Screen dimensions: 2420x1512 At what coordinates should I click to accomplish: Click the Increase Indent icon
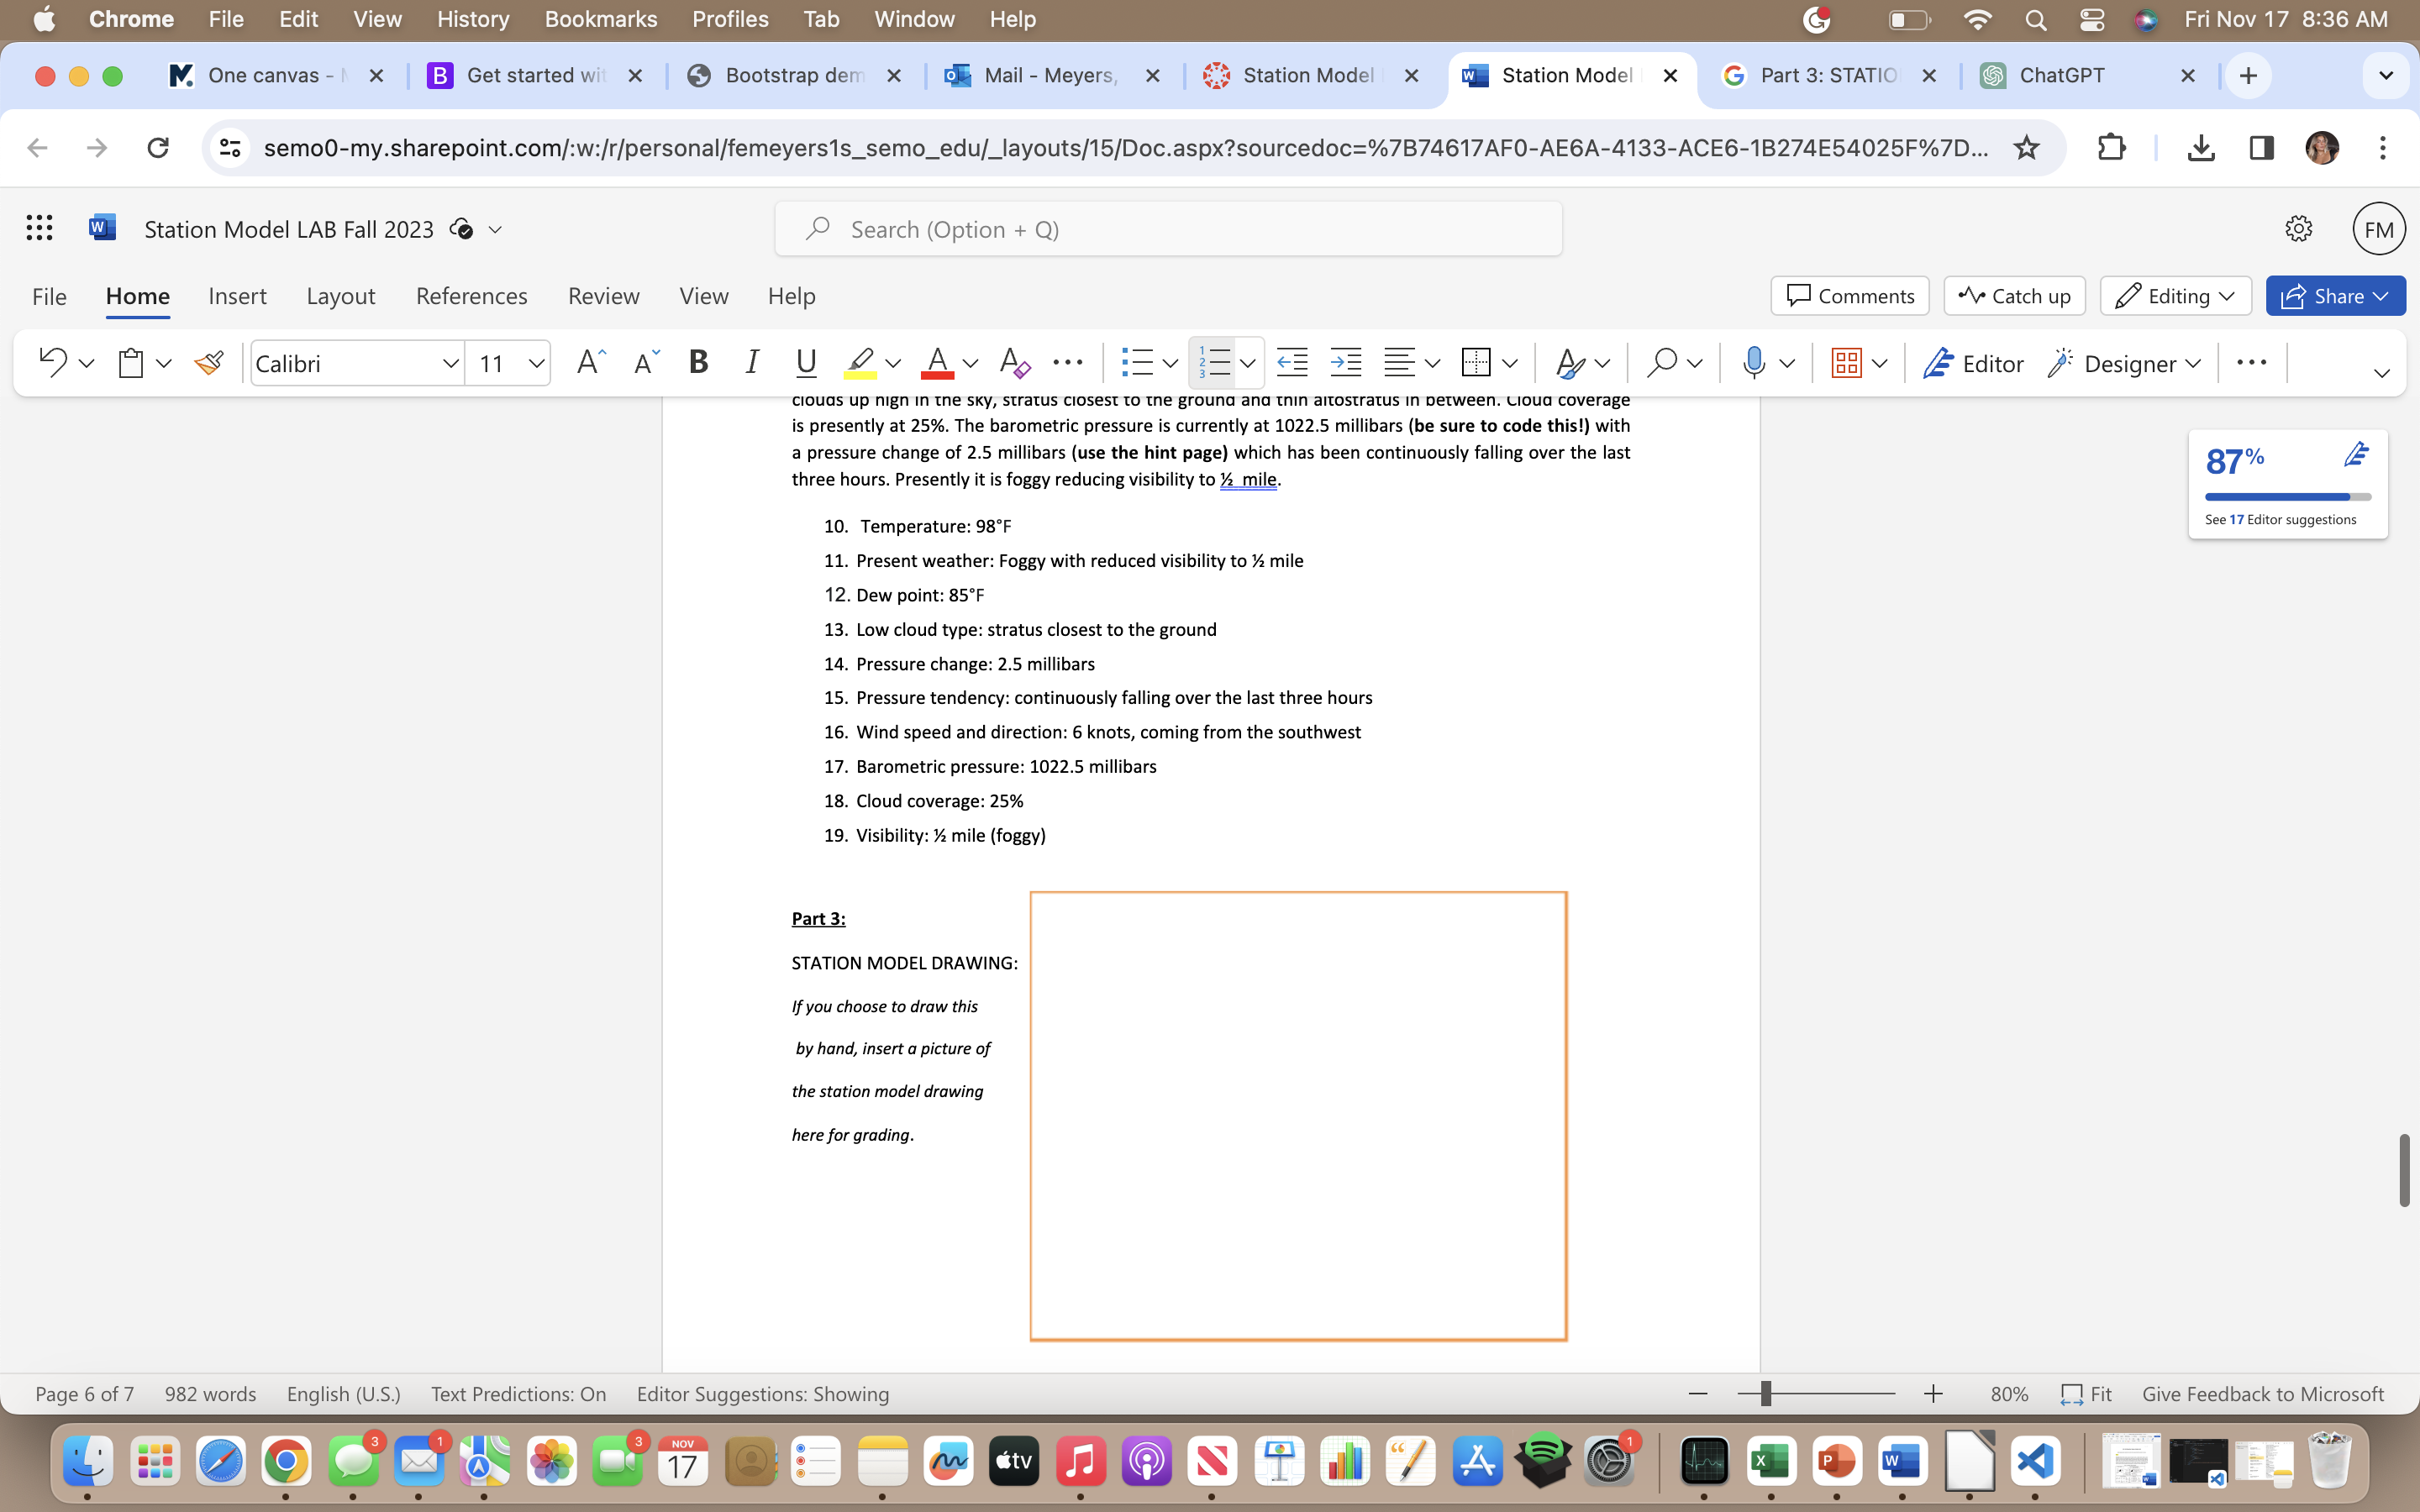(x=1346, y=363)
